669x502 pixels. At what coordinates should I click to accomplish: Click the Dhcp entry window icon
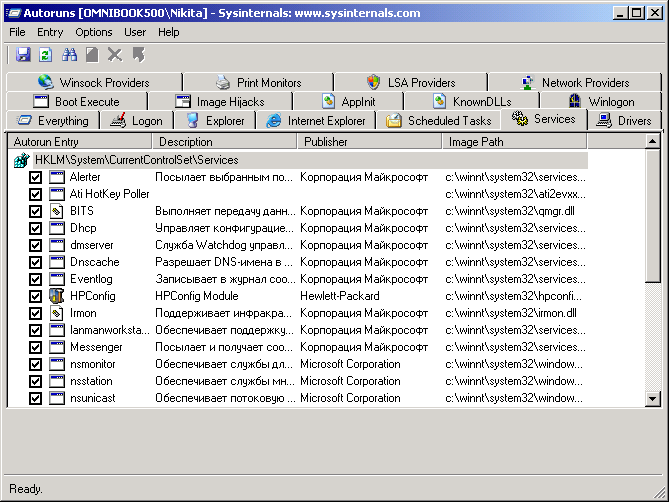click(x=56, y=228)
